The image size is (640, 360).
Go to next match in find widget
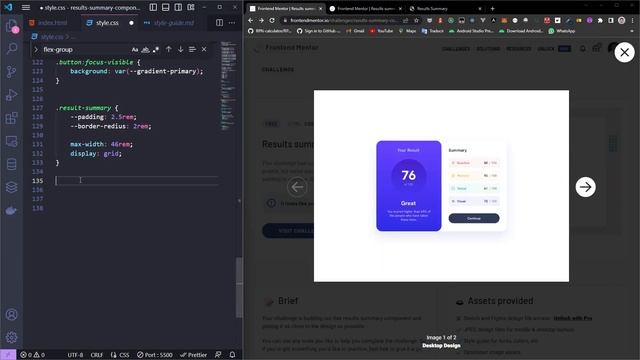pos(180,49)
